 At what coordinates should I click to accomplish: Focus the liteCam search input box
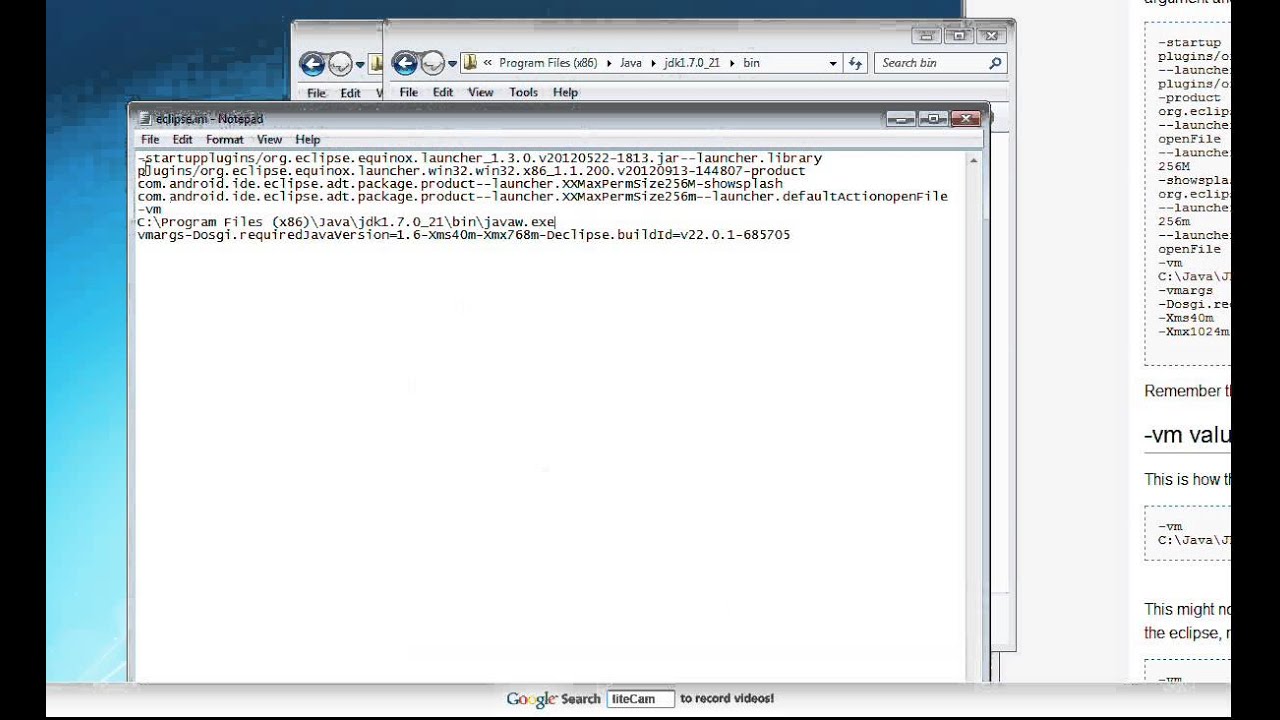641,699
